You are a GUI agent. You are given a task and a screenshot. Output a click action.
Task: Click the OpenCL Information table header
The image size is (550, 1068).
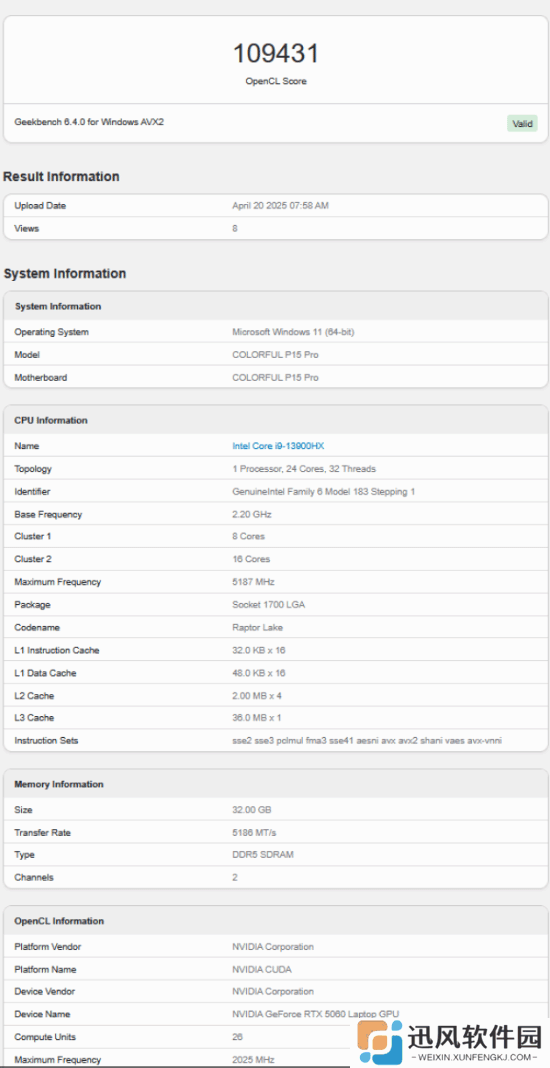tap(275, 921)
